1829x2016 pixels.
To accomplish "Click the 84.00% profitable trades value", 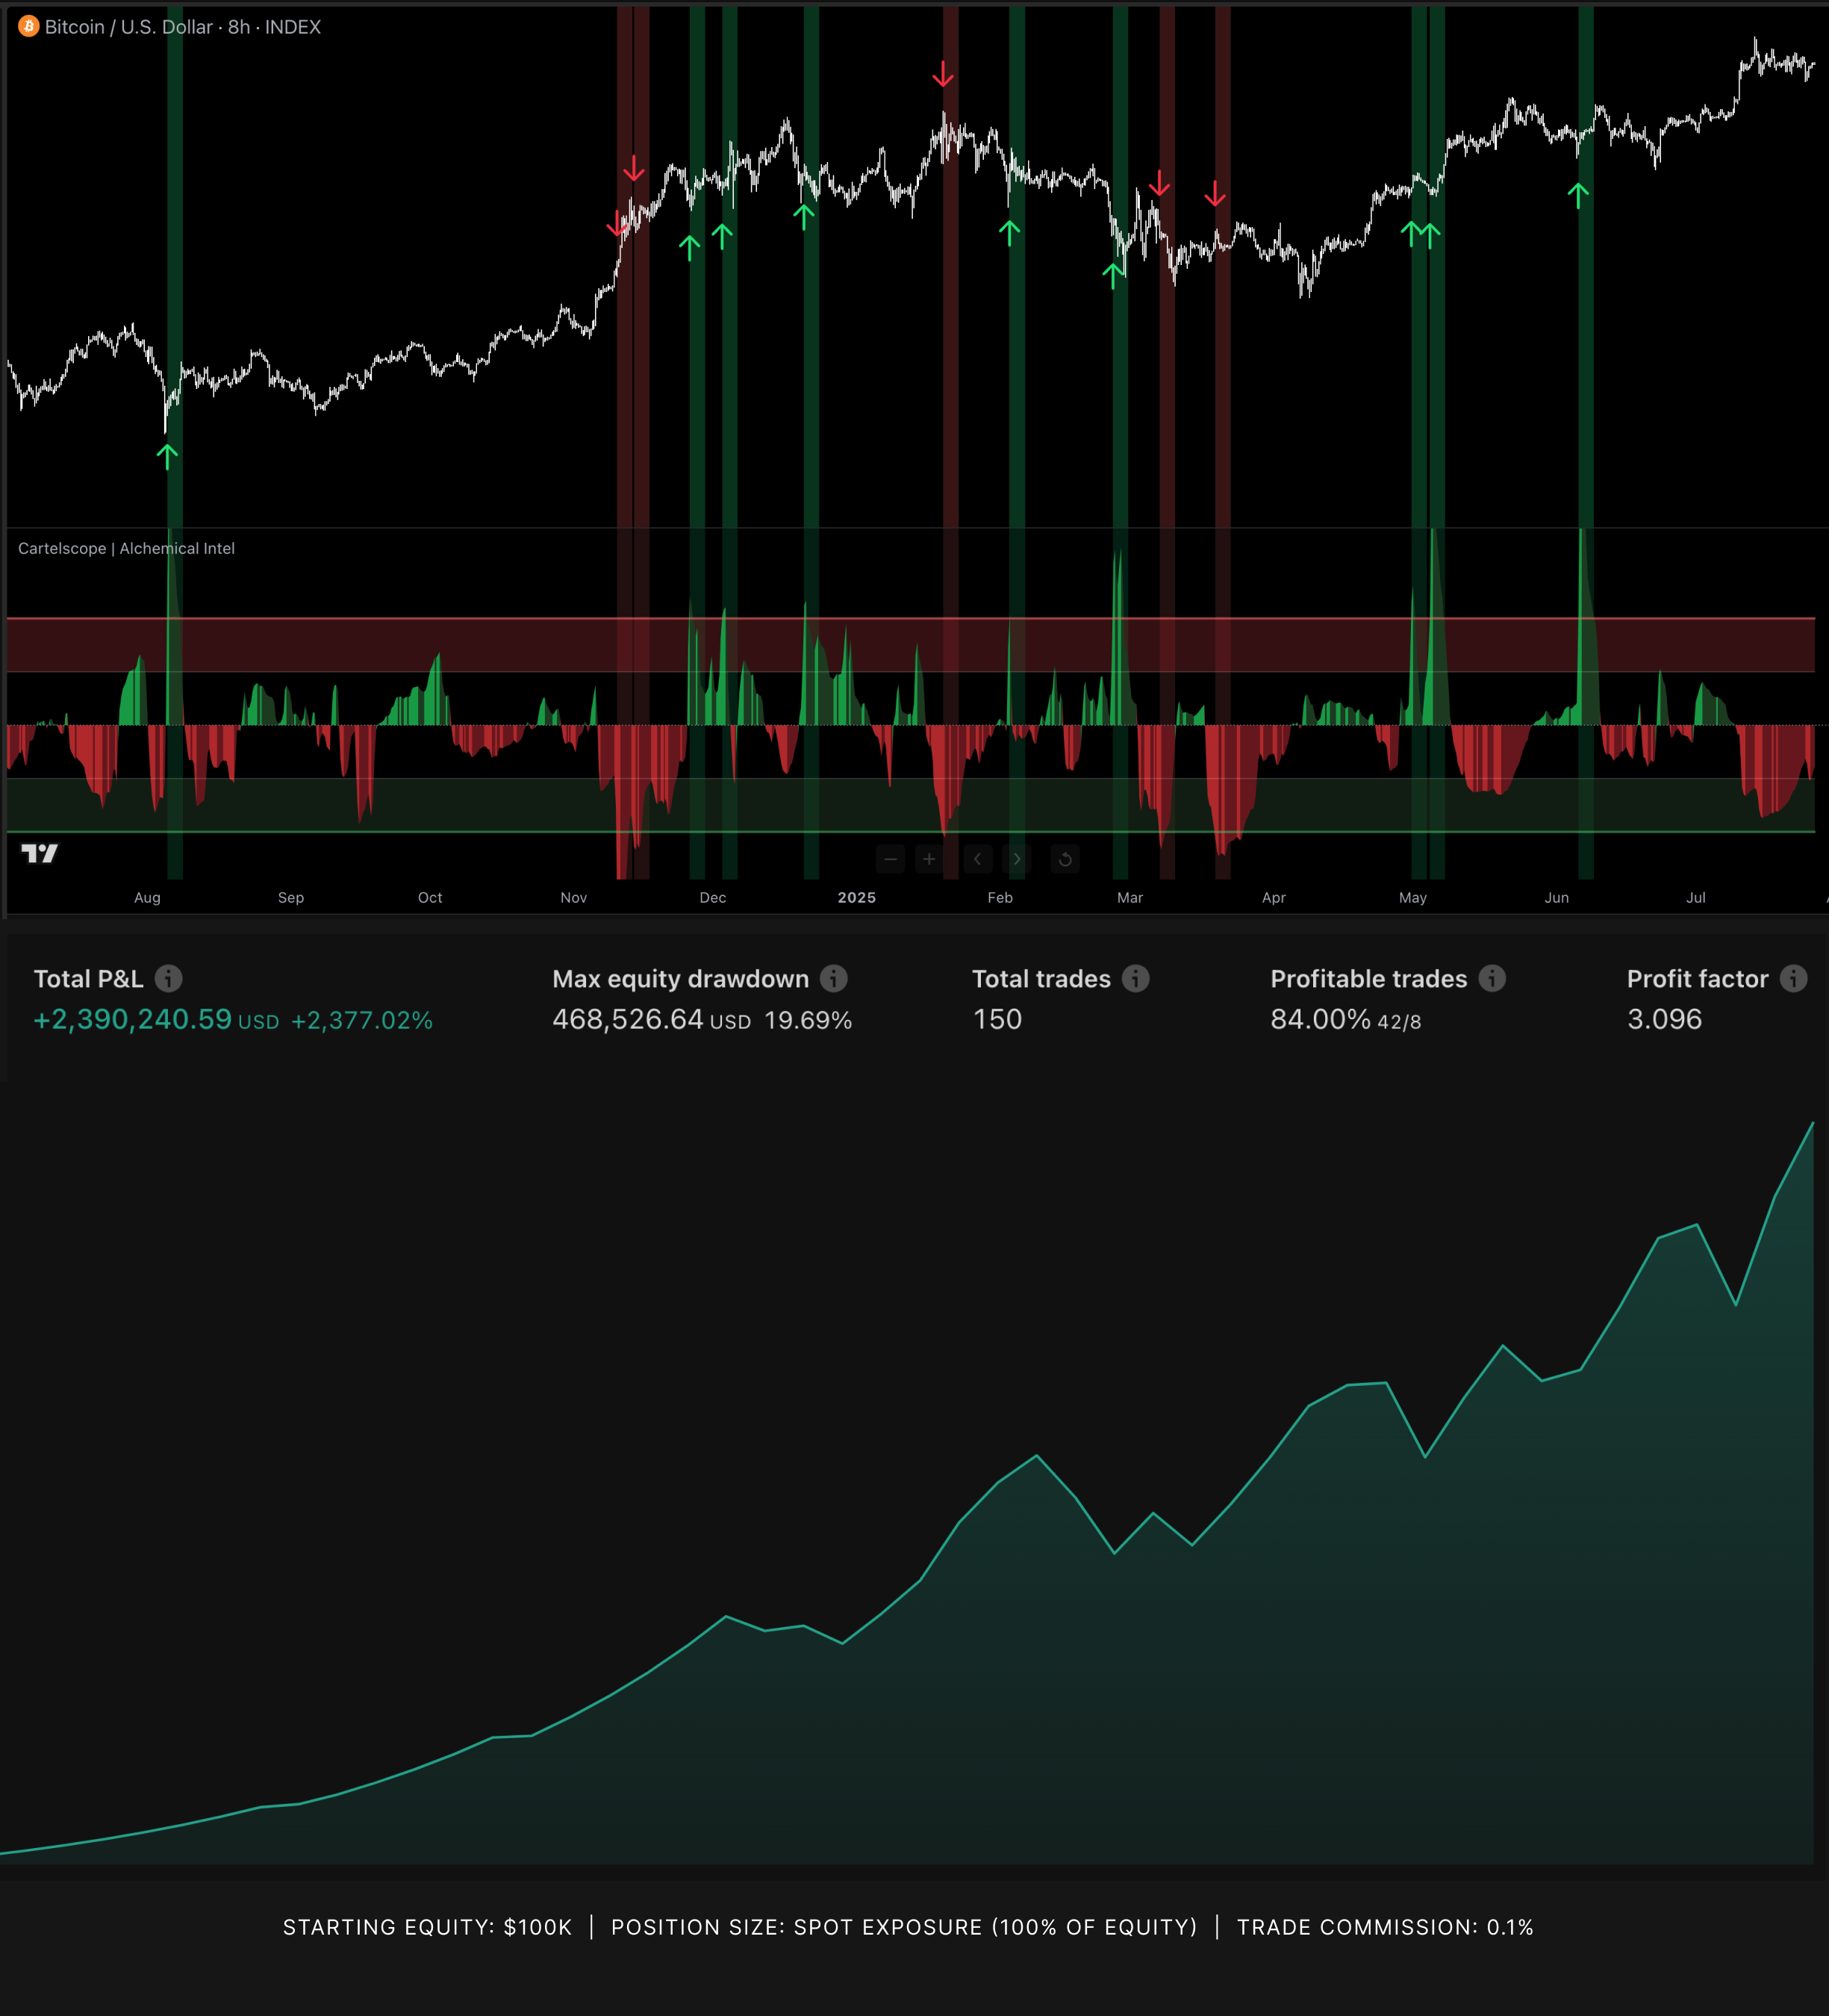I will 1320,1020.
